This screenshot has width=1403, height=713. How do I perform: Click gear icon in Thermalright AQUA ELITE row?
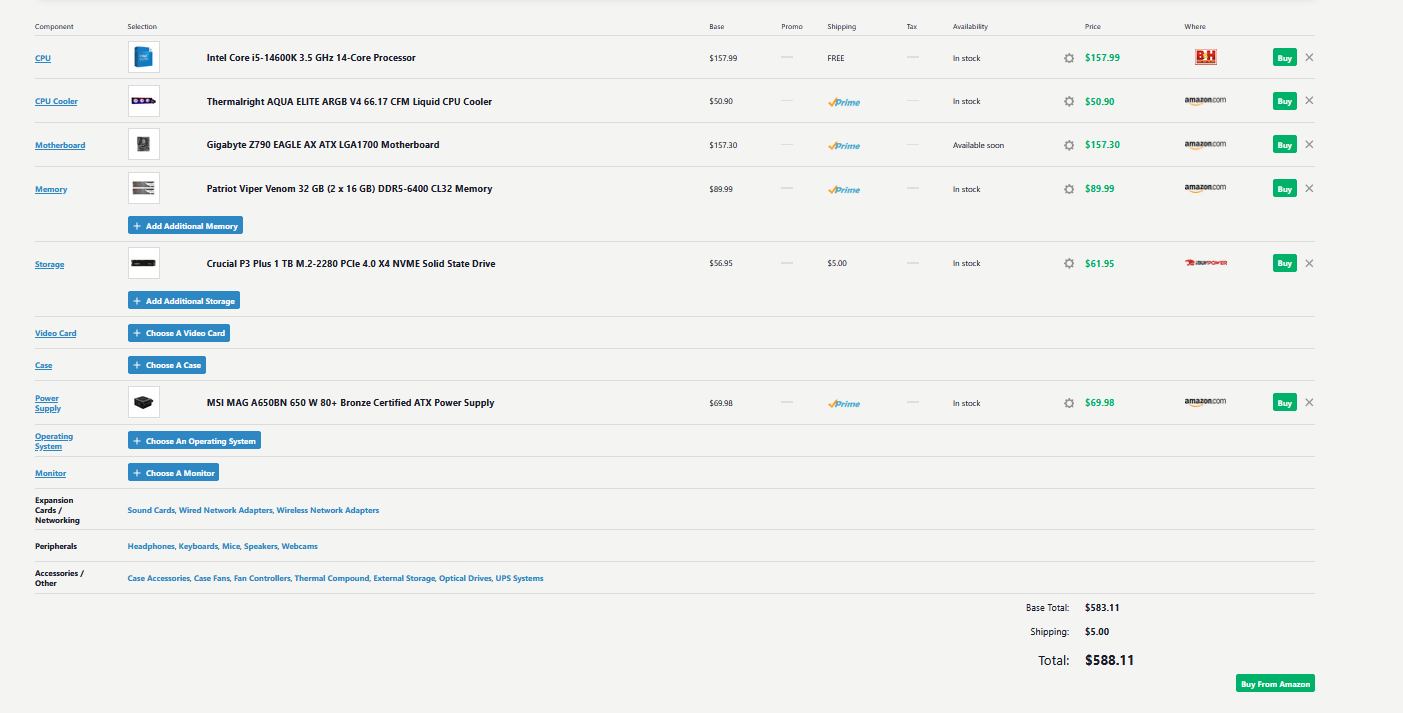point(1069,101)
